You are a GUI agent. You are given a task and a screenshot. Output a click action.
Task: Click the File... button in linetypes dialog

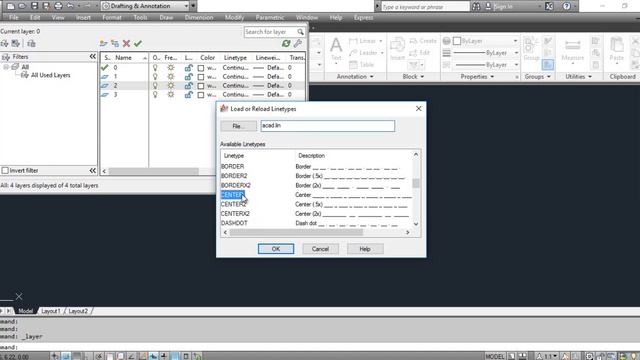click(238, 126)
